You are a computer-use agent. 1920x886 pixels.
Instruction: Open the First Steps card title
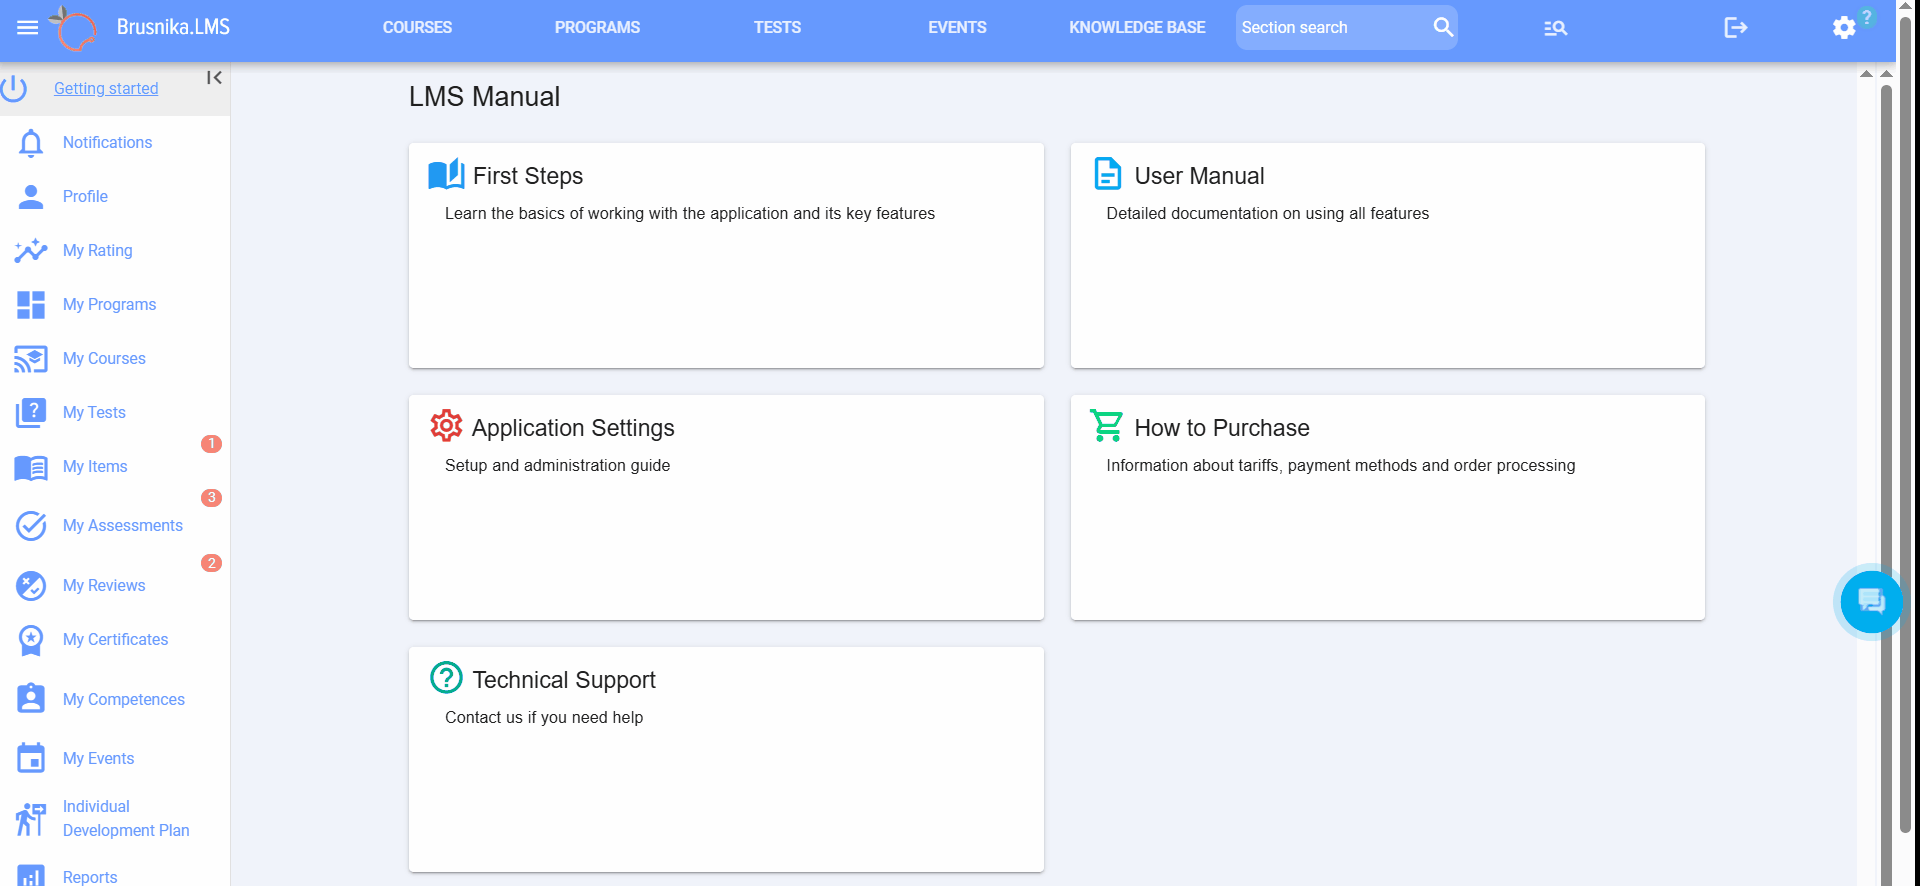click(x=528, y=176)
